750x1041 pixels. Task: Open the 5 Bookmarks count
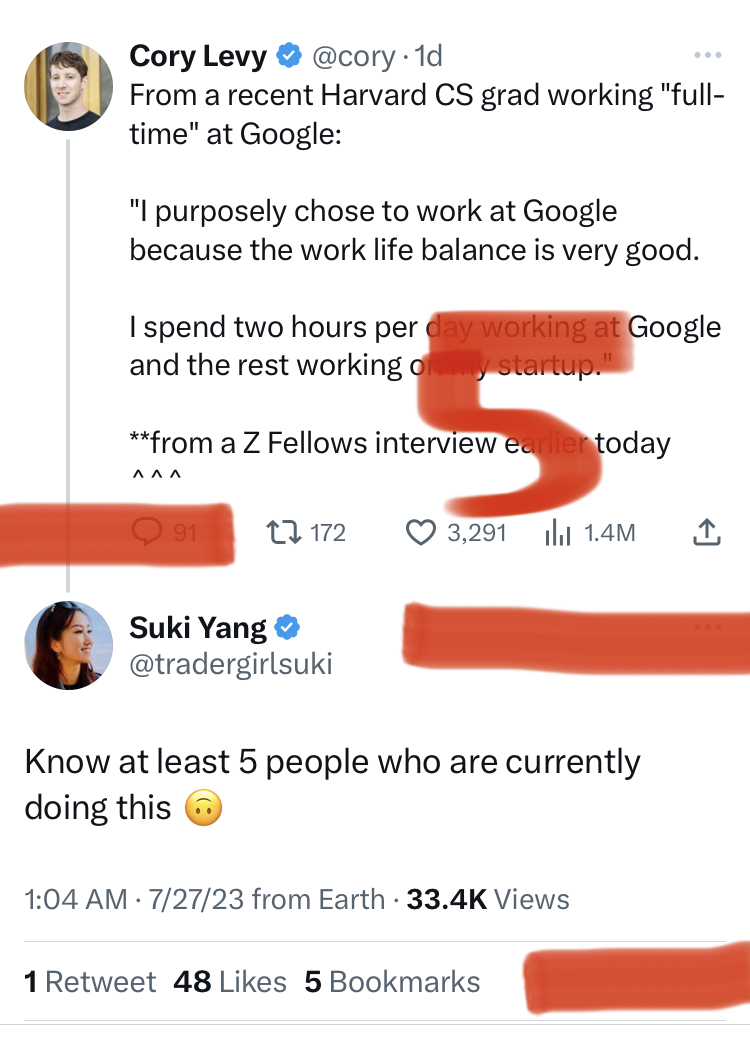point(392,982)
